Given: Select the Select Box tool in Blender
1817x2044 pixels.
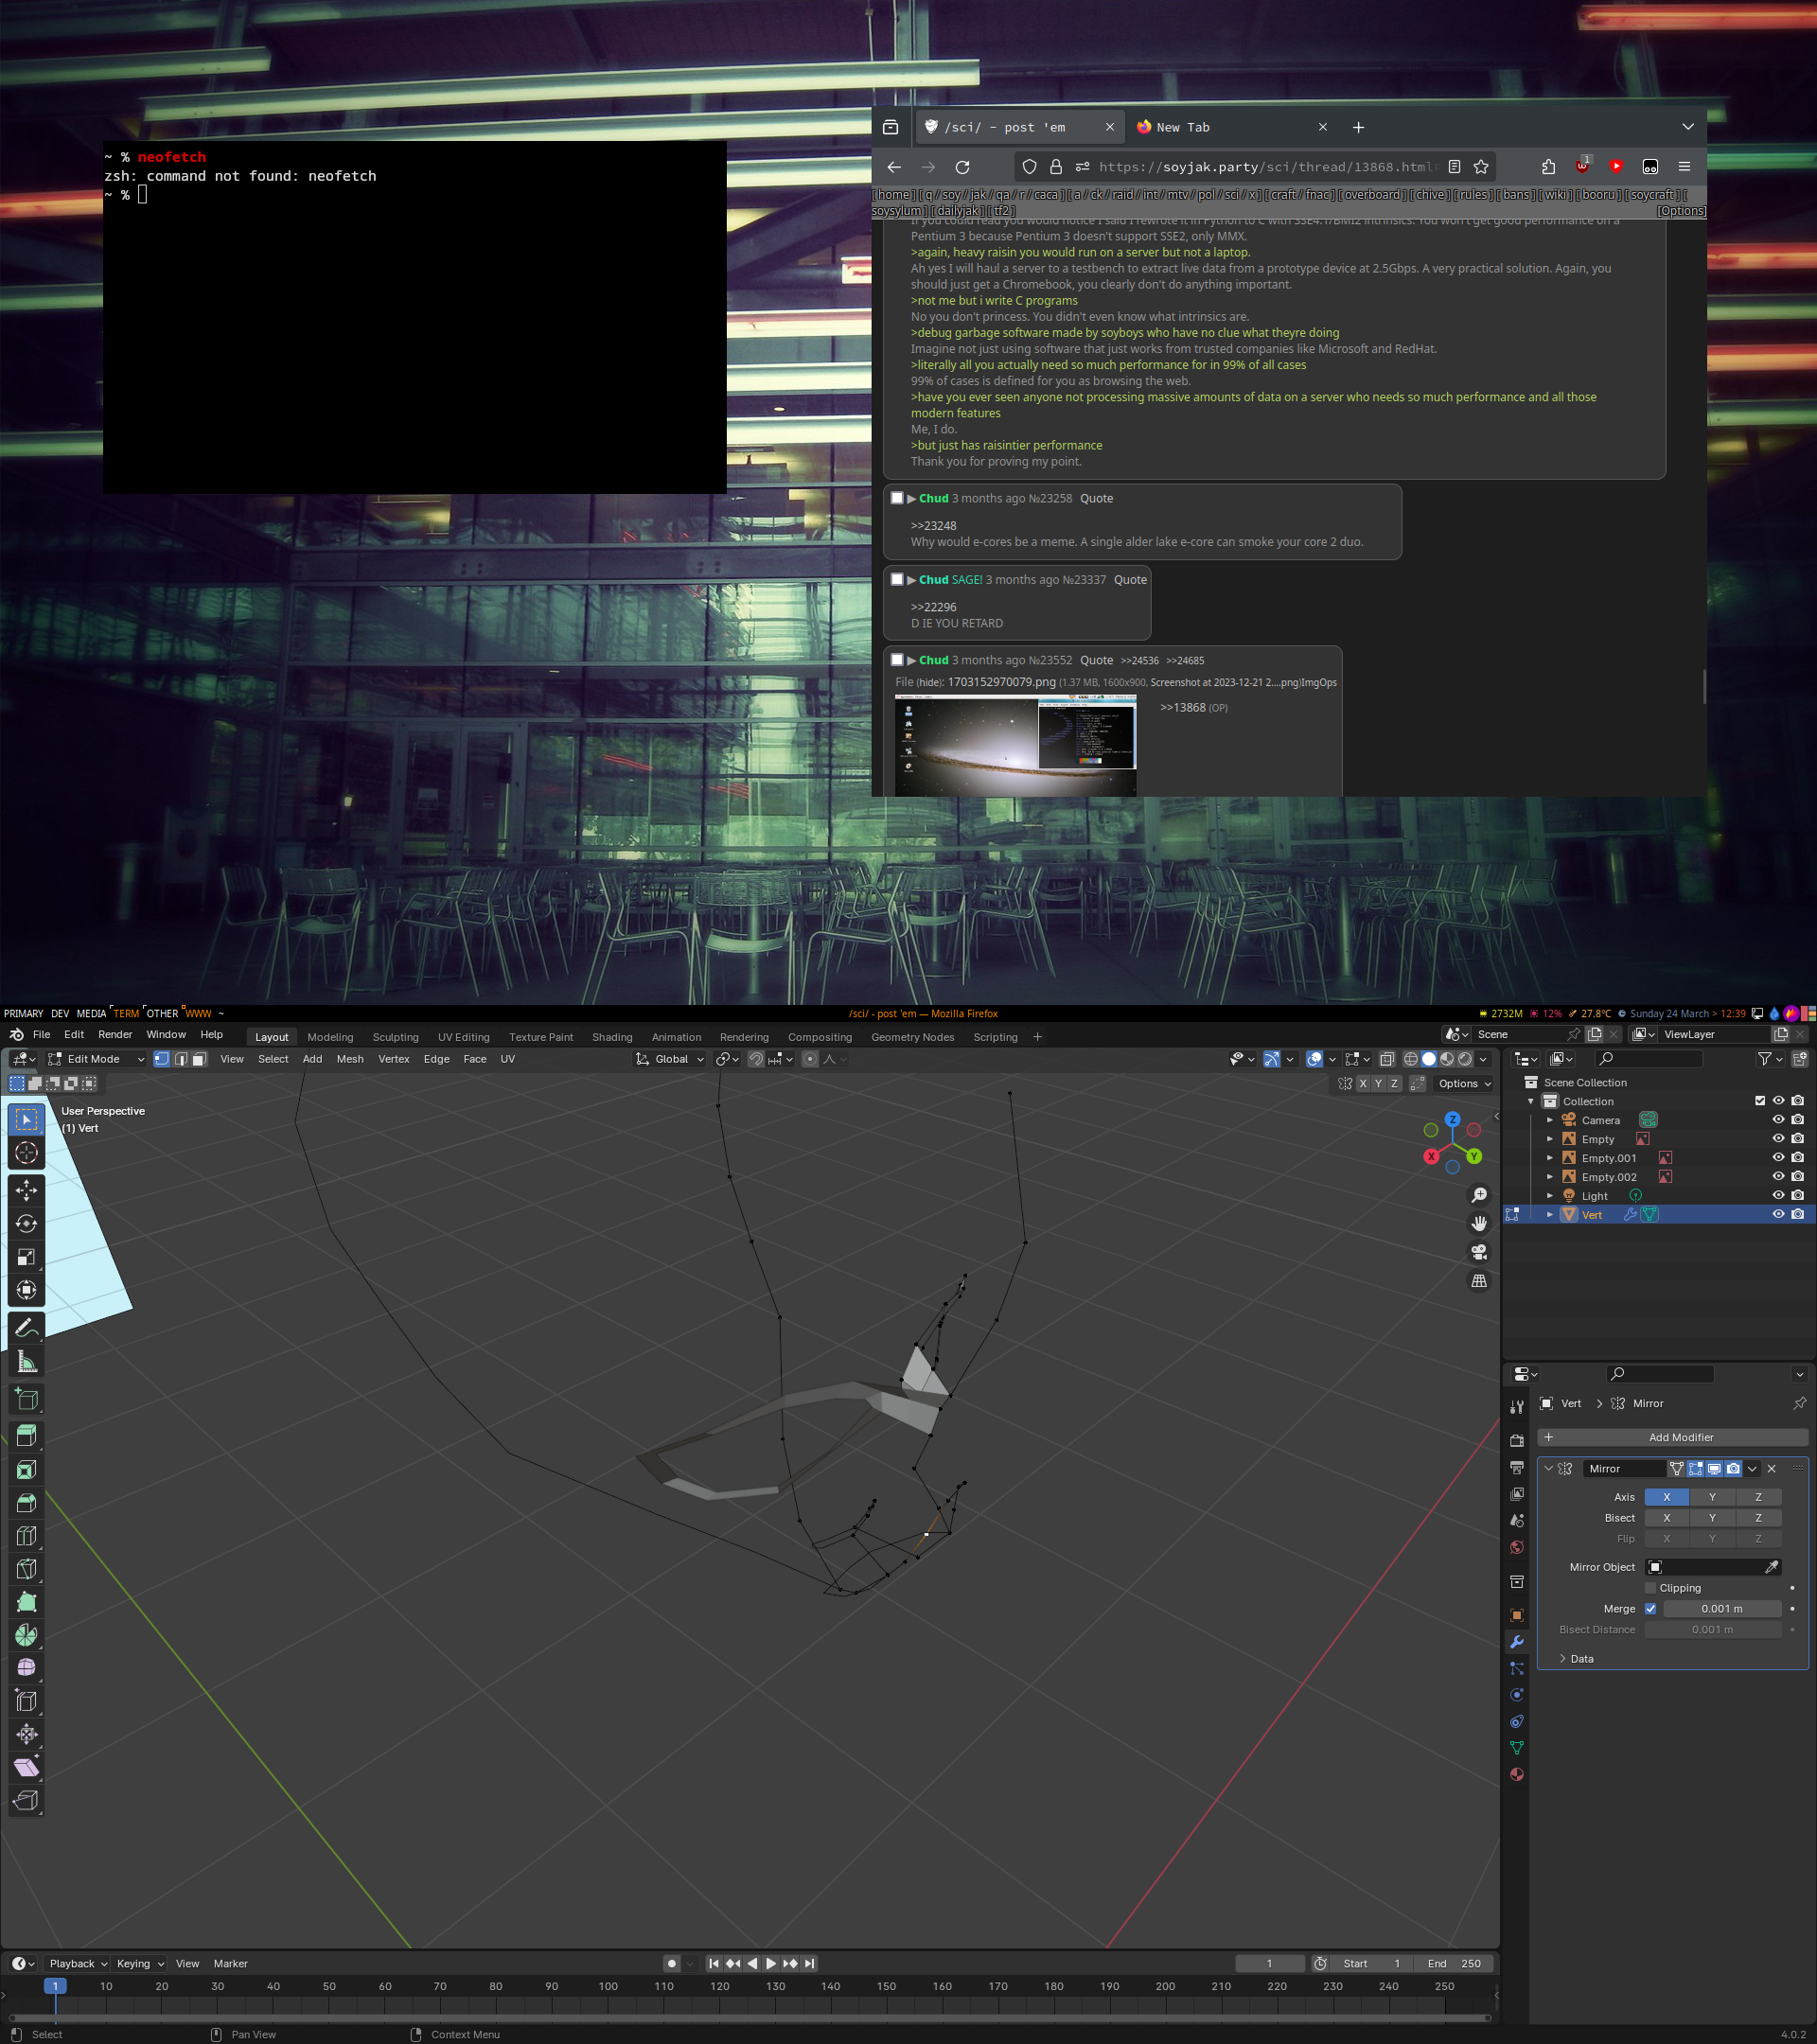Looking at the screenshot, I should coord(27,1120).
